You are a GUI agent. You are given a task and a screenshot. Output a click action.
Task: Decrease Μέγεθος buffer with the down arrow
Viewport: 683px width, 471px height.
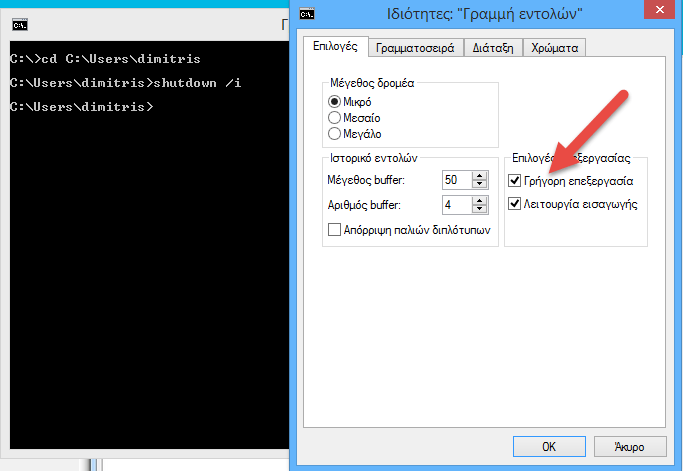pyautogui.click(x=480, y=185)
